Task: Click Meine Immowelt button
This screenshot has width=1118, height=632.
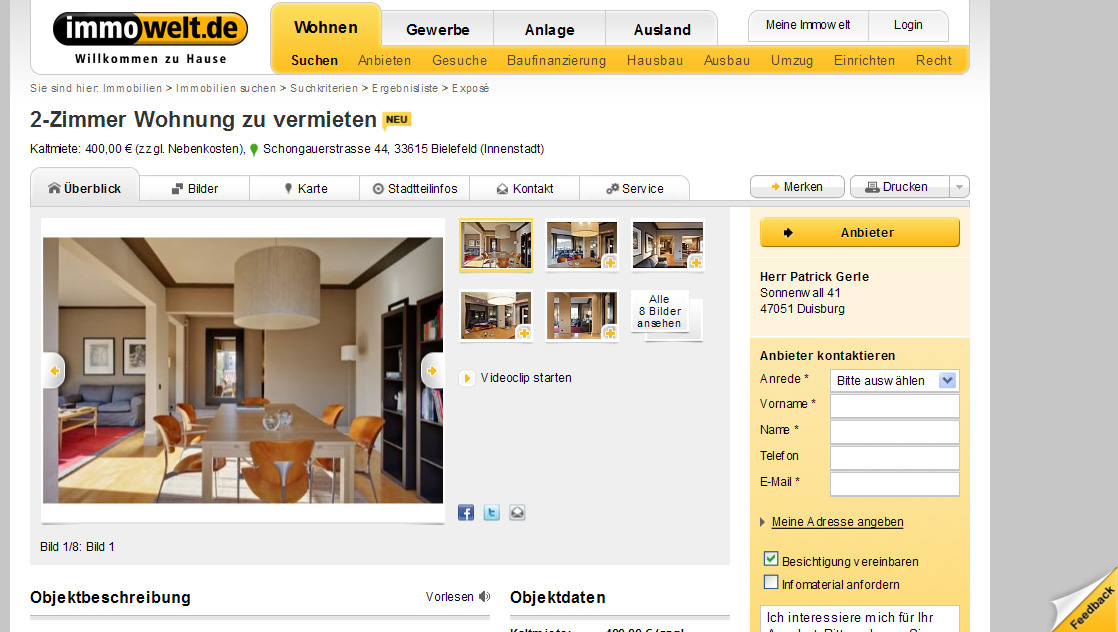Action: (x=808, y=25)
